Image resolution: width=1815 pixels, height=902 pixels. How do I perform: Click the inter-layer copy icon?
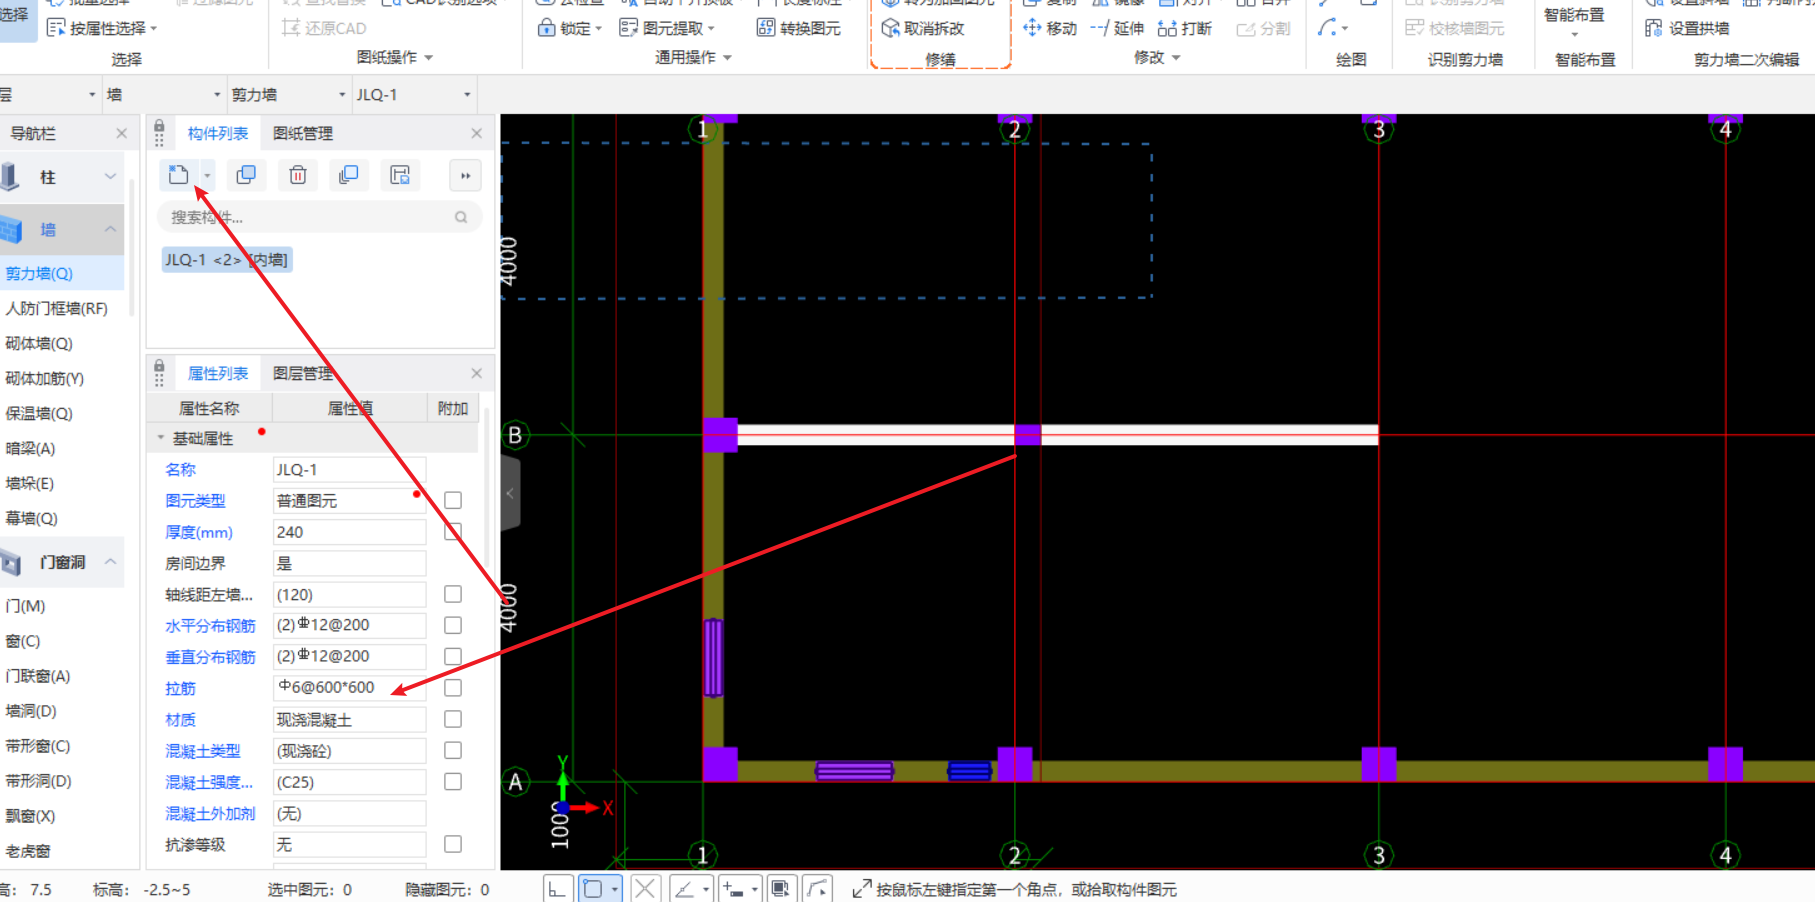point(348,175)
